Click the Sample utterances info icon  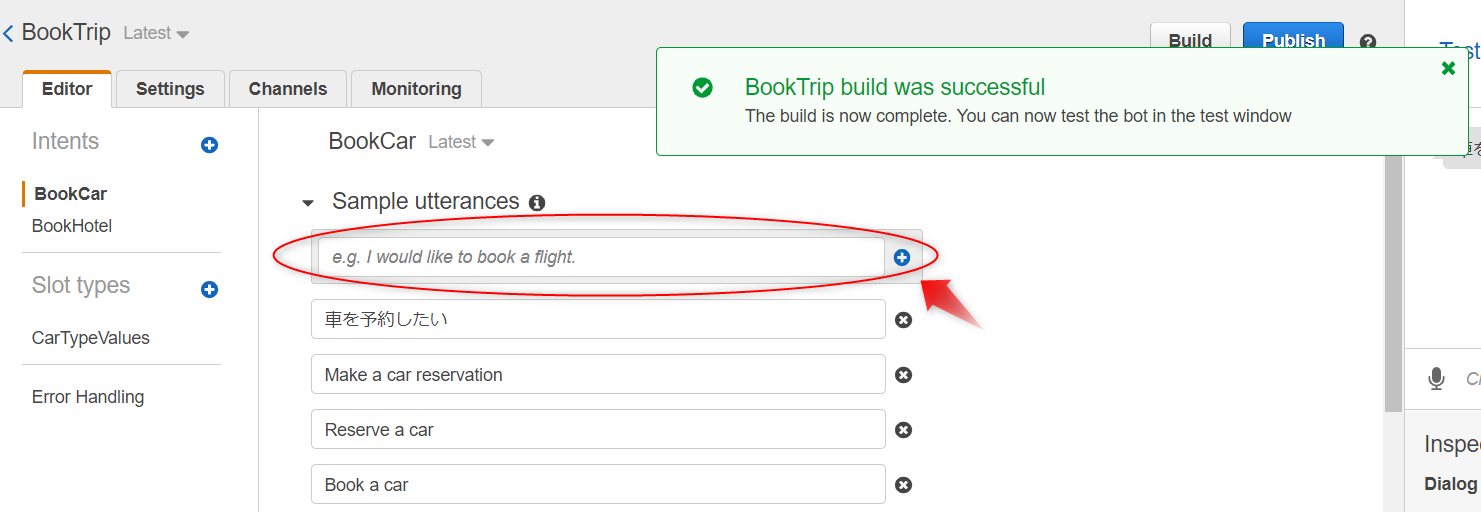[537, 203]
